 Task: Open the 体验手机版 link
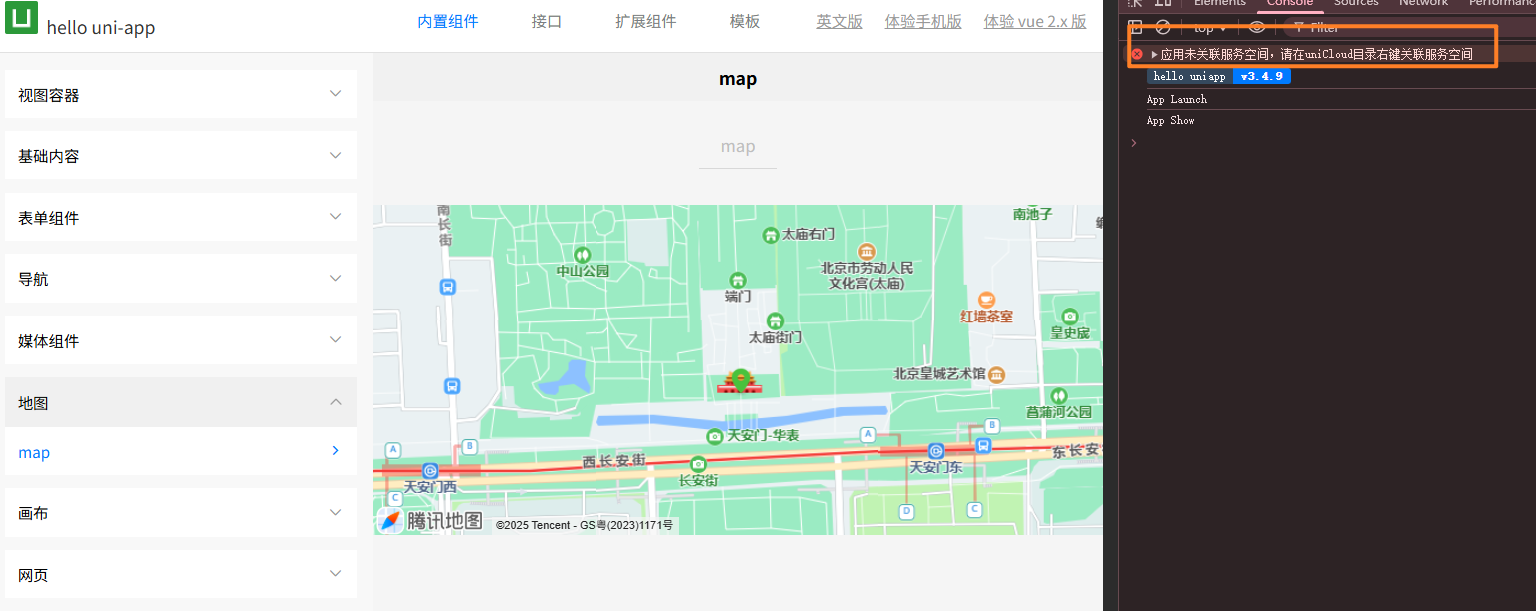tap(923, 22)
